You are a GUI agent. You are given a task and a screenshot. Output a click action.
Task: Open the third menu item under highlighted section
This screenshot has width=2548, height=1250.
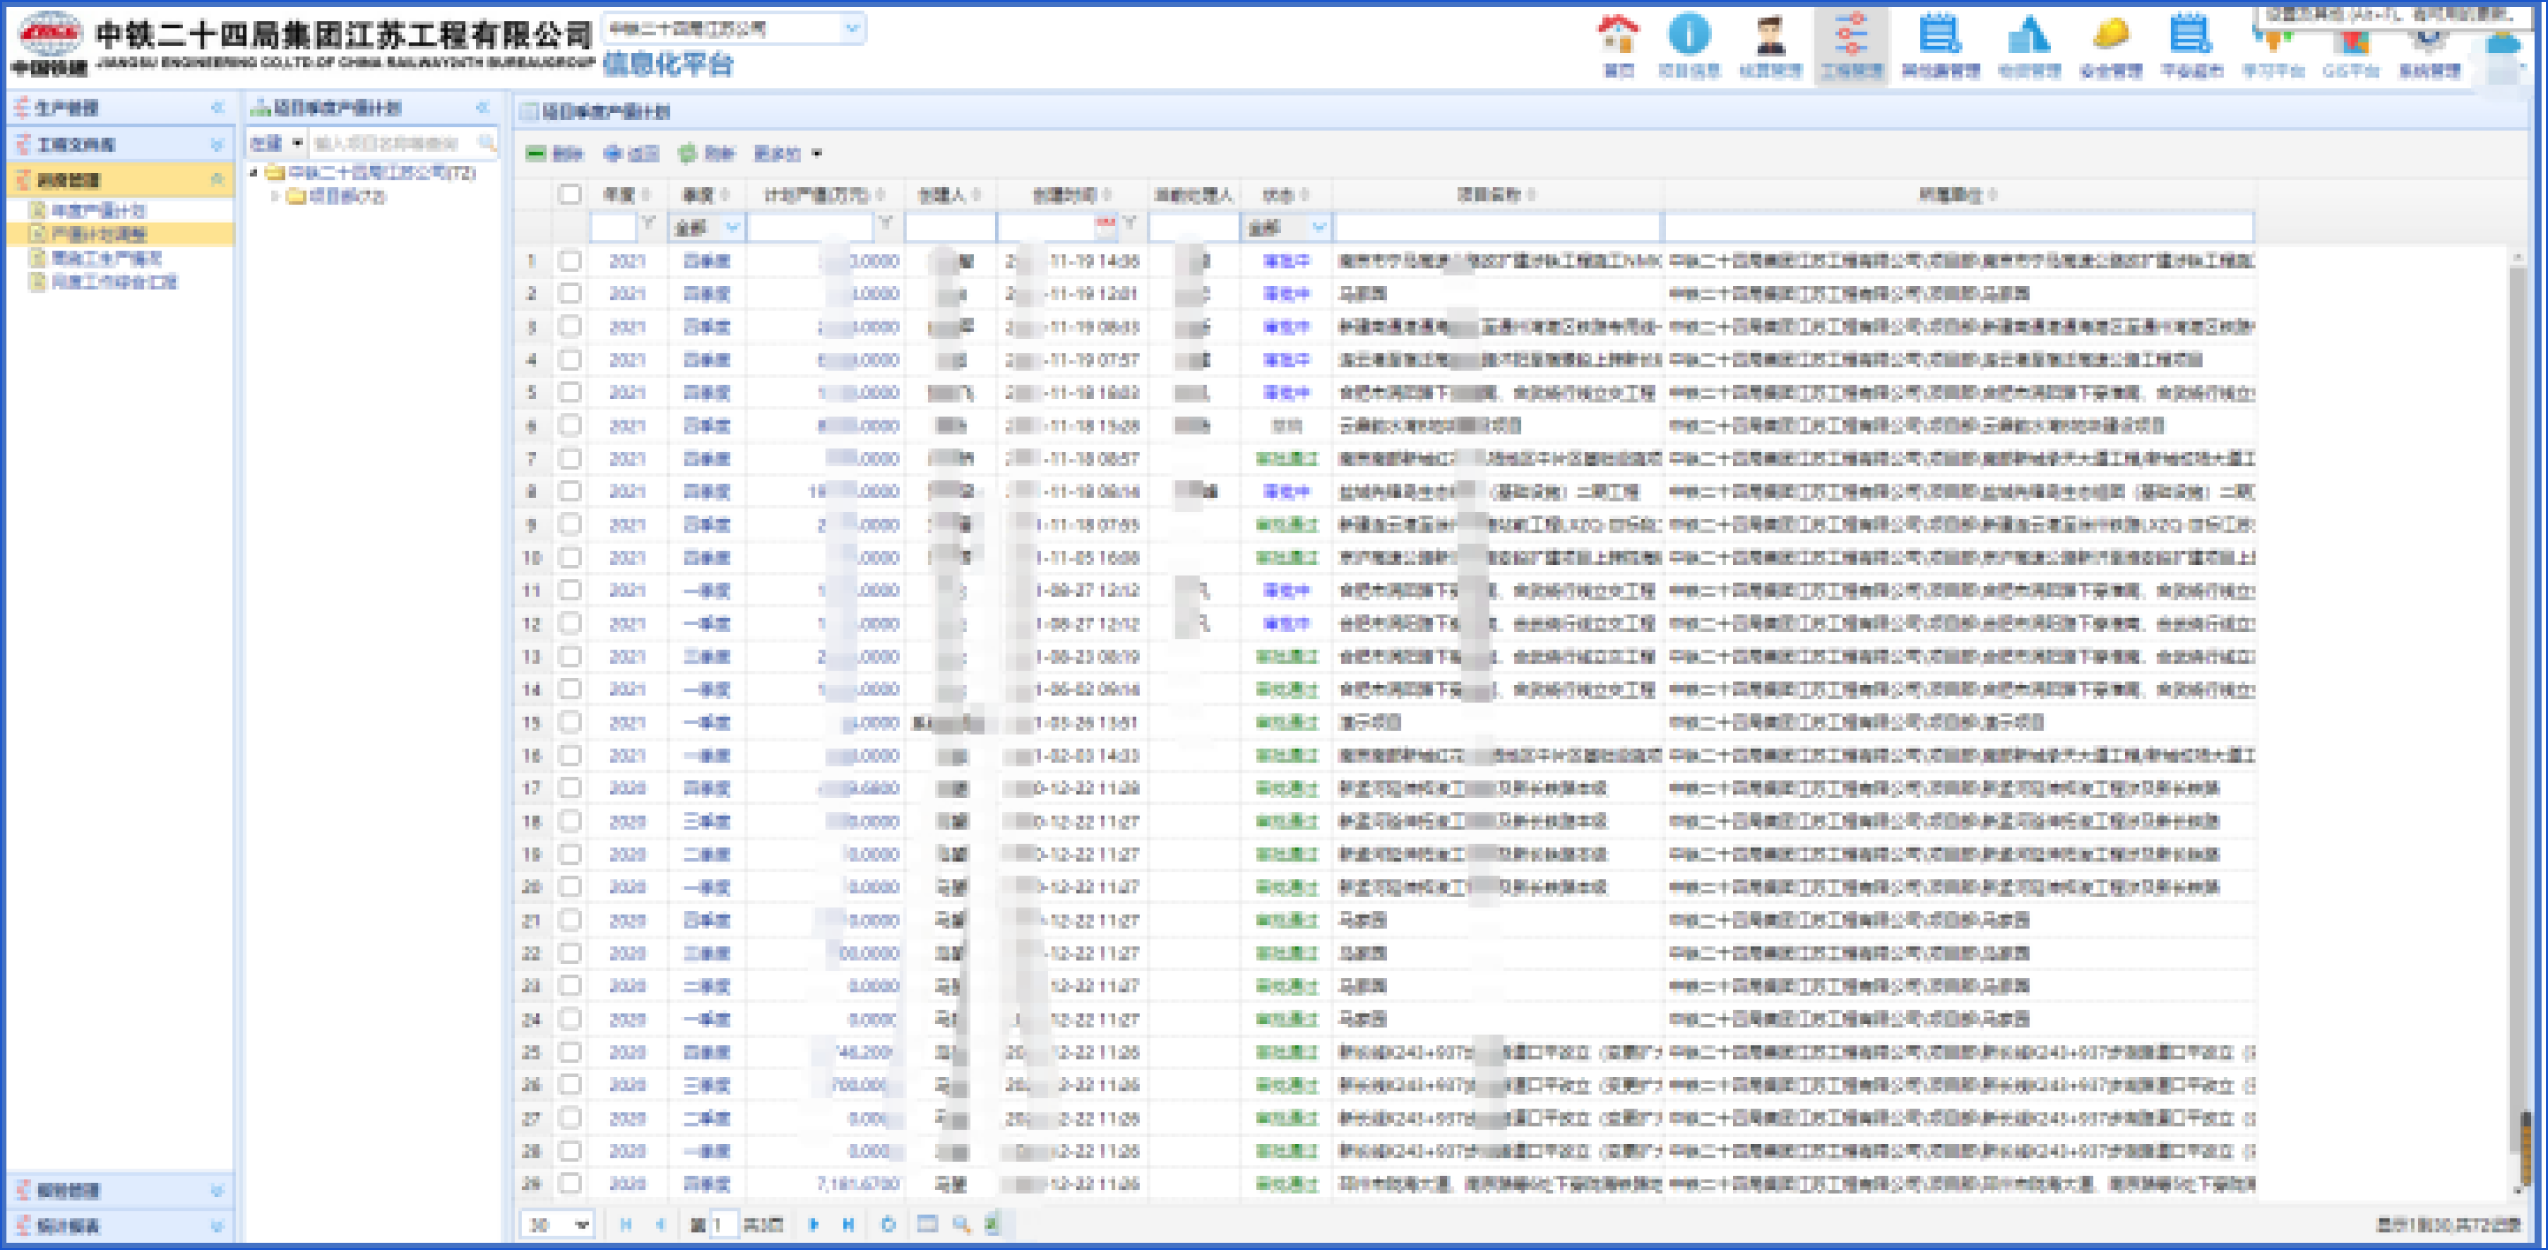click(106, 258)
